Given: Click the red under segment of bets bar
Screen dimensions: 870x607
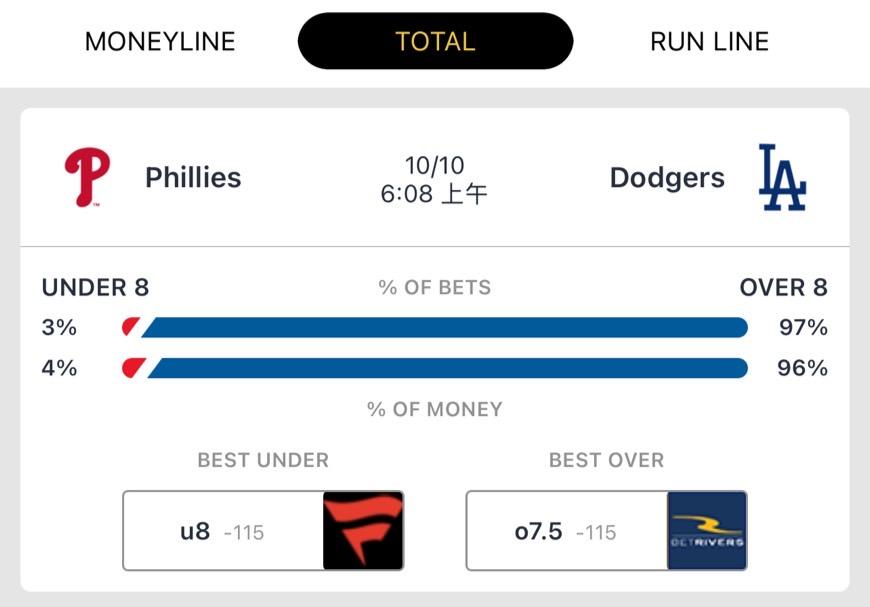Looking at the screenshot, I should click(x=130, y=327).
